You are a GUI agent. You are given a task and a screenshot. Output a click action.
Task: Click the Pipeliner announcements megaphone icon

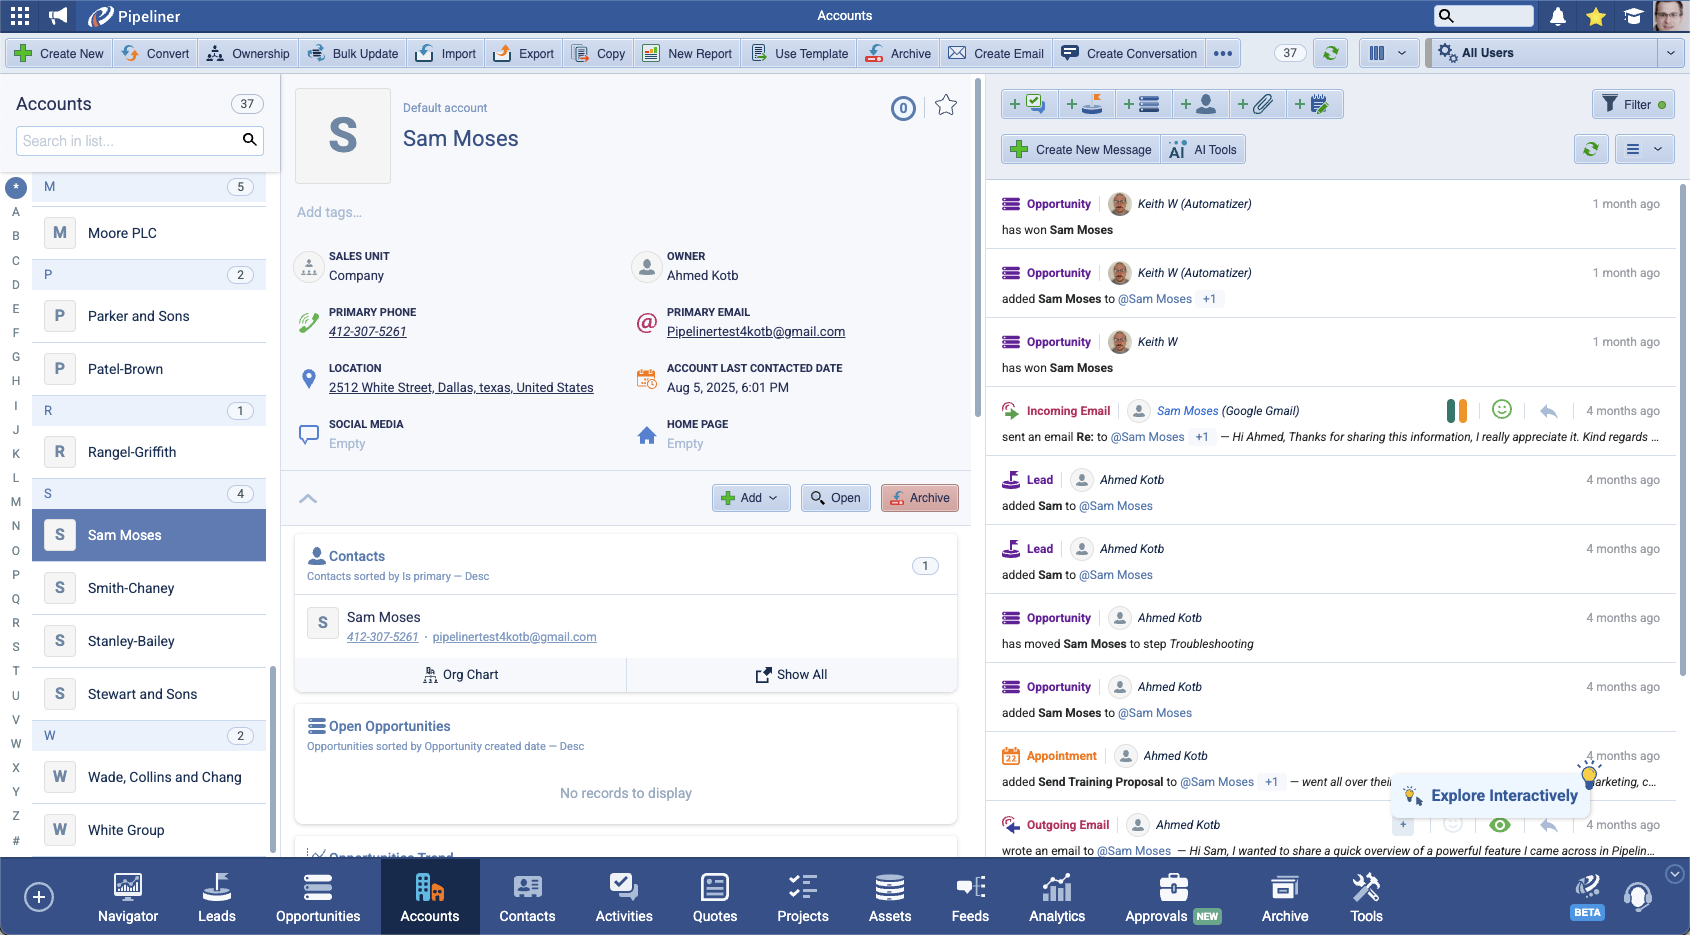pos(59,16)
